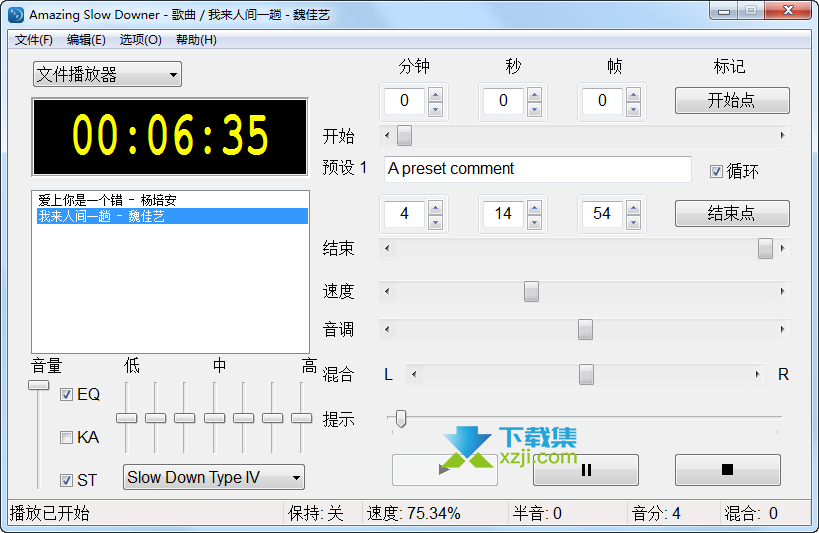Open the 选项(O) menu
Image resolution: width=819 pixels, height=533 pixels.
point(141,40)
